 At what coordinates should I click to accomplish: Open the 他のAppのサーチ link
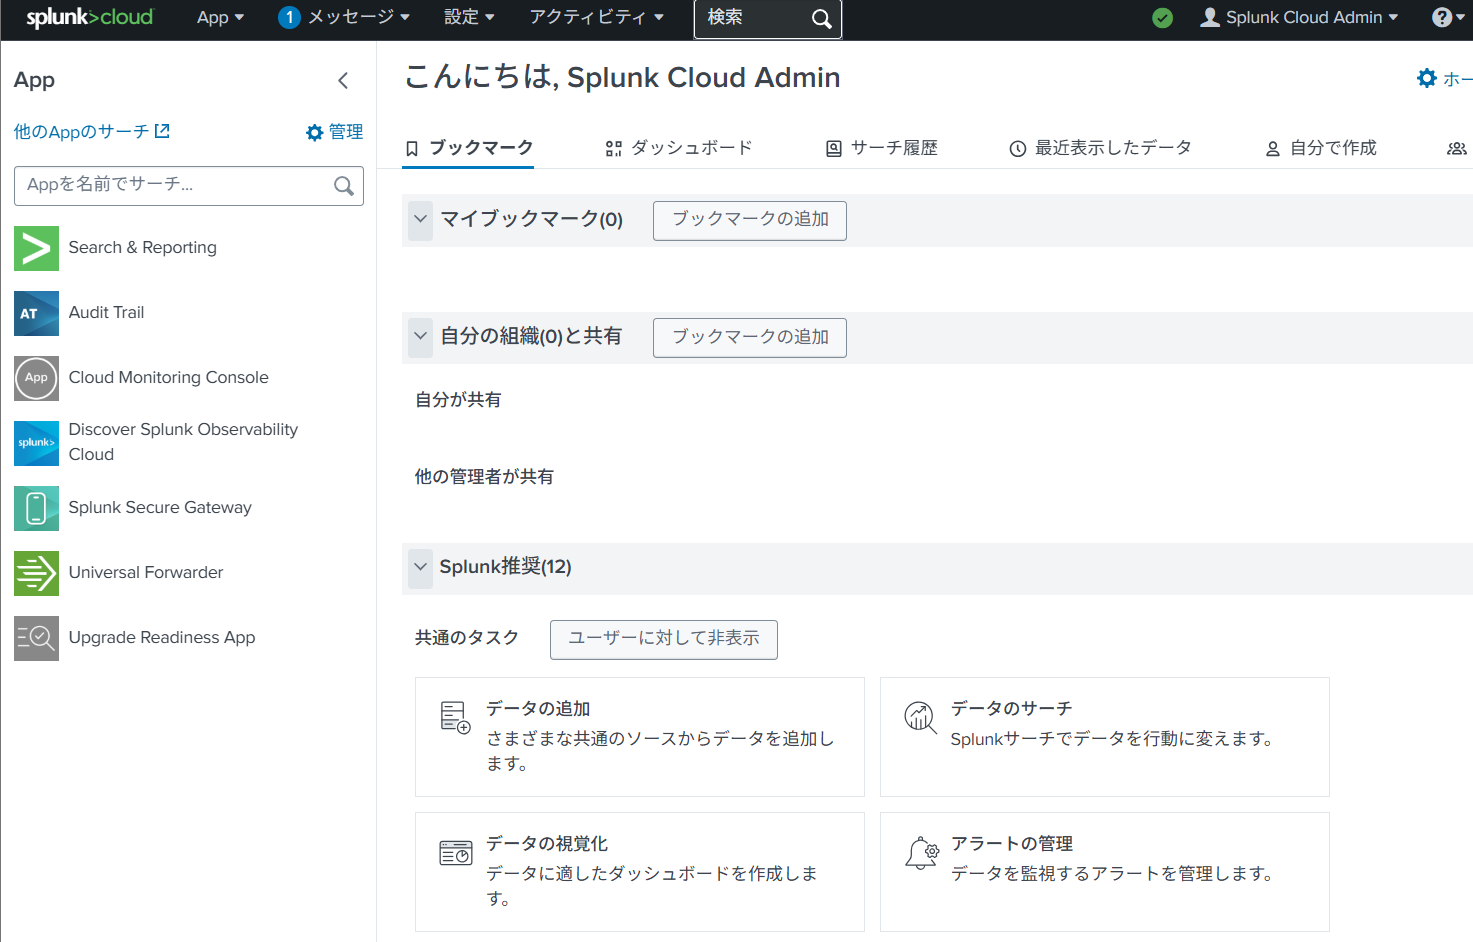[x=91, y=132]
